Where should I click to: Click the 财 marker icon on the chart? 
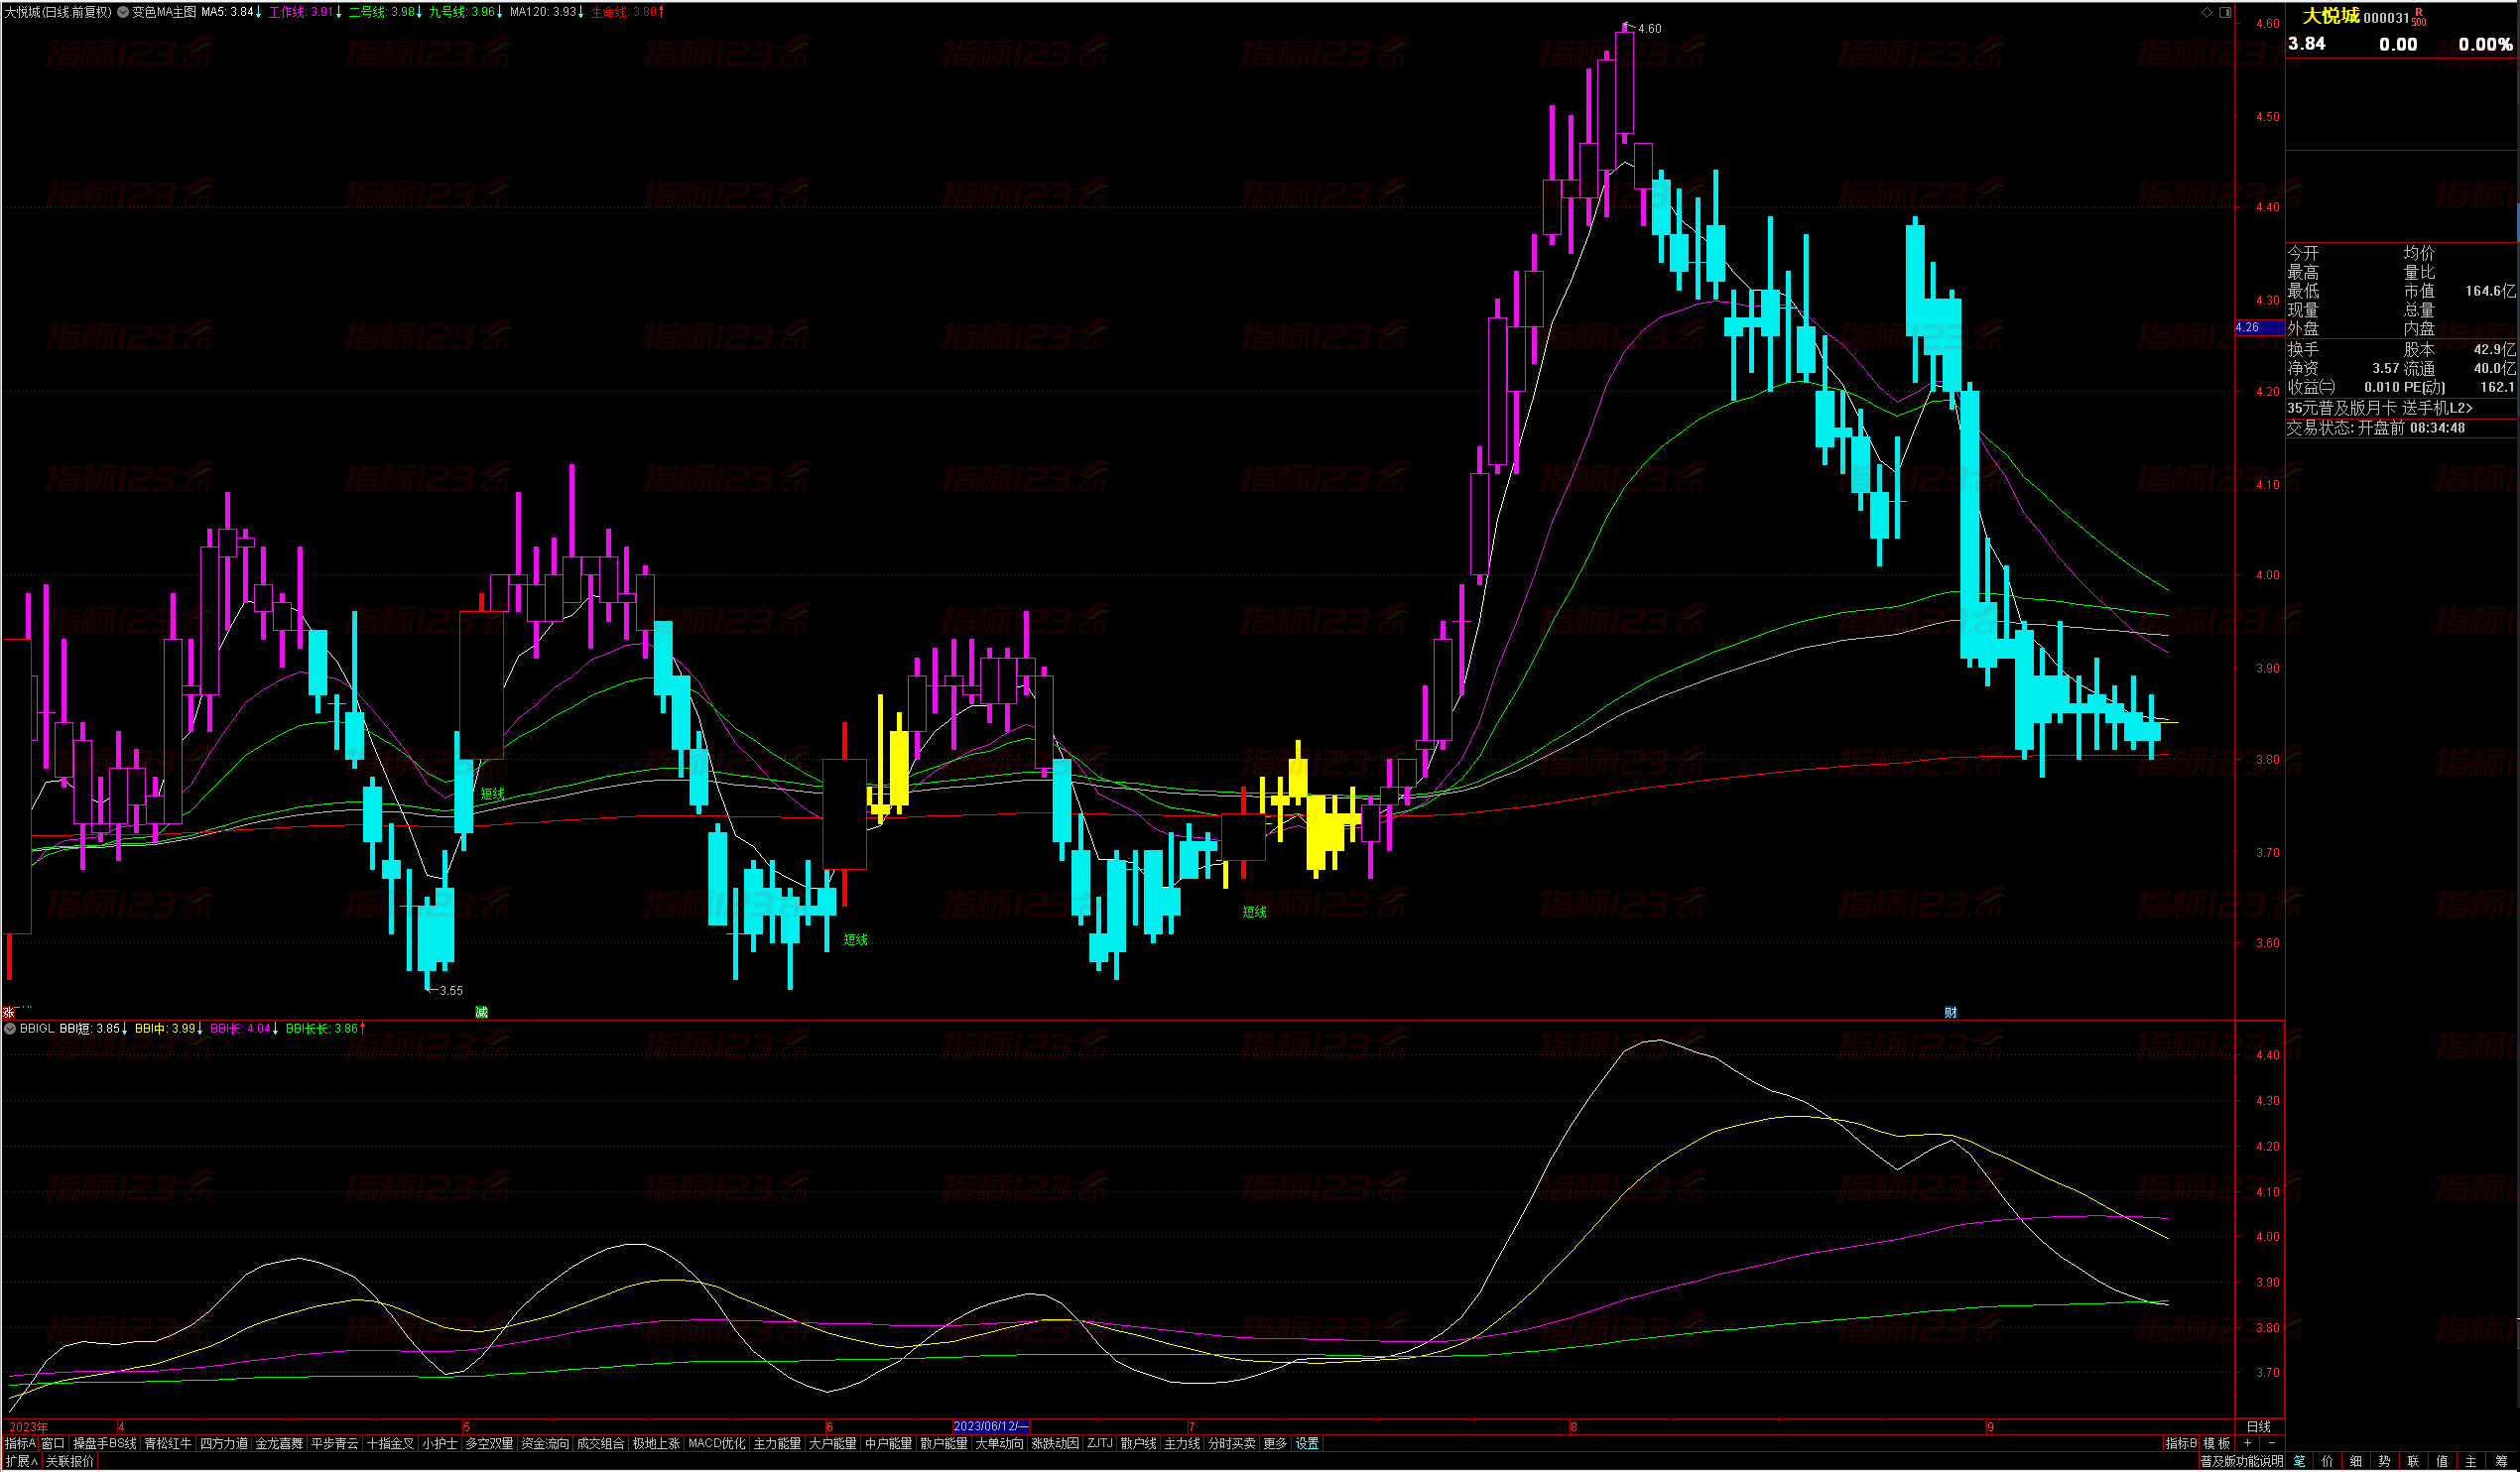(1950, 1012)
